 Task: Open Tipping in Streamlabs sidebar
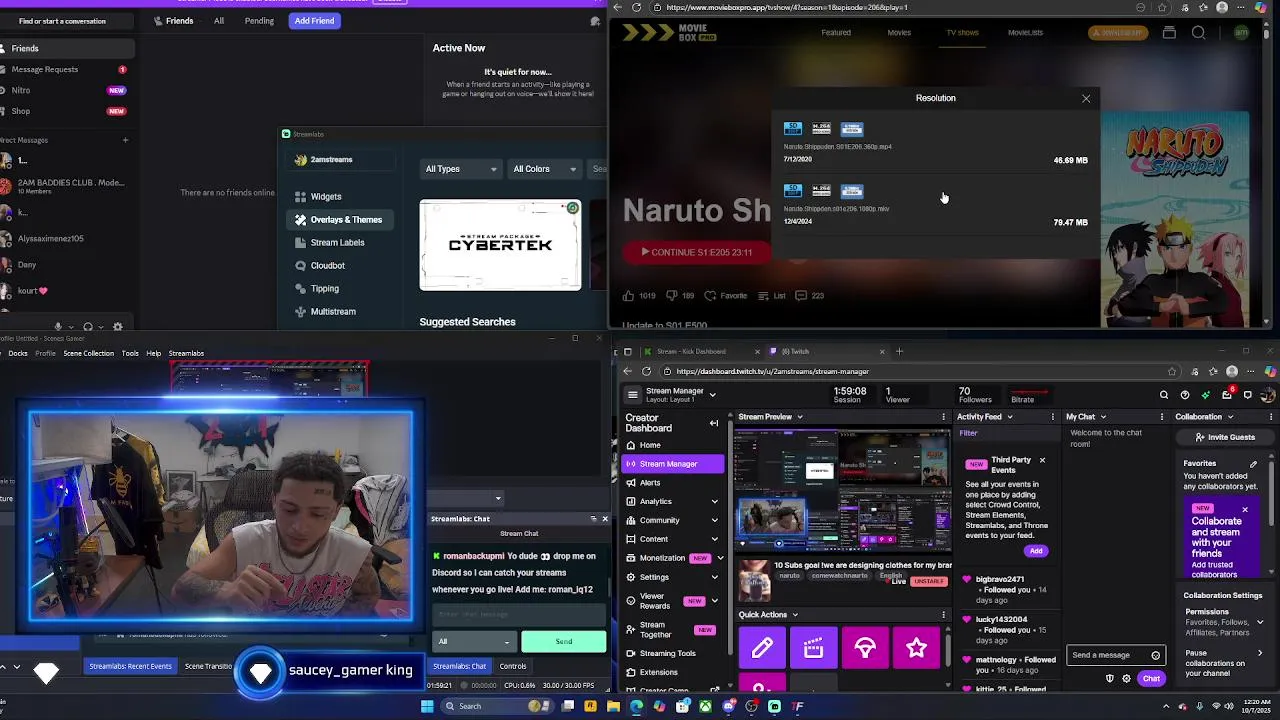pos(324,289)
